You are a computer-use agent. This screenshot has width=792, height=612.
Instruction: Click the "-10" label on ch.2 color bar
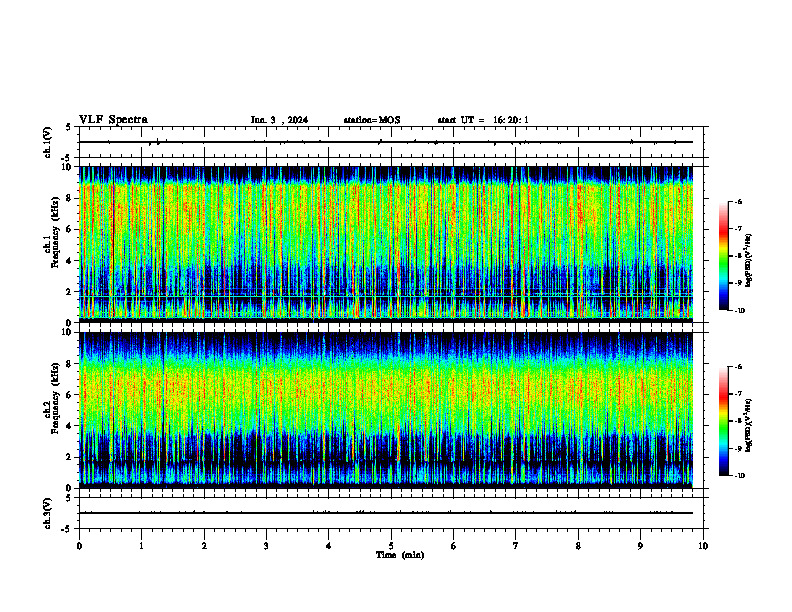[740, 476]
